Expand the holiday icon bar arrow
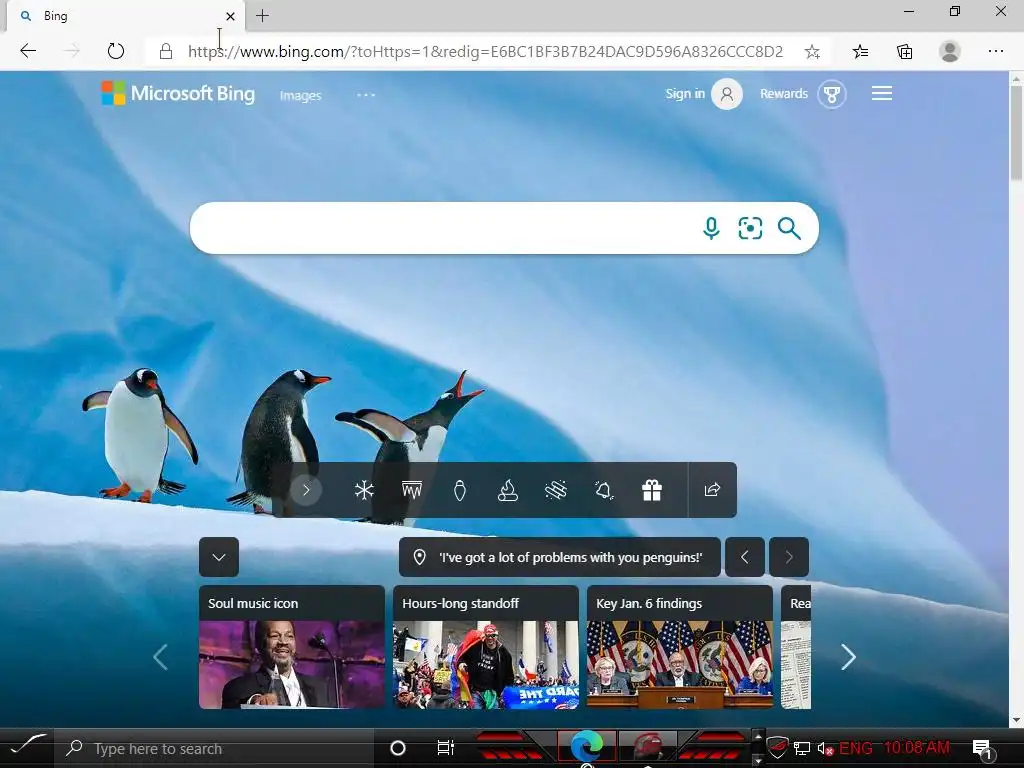Viewport: 1024px width, 768px height. [x=306, y=490]
